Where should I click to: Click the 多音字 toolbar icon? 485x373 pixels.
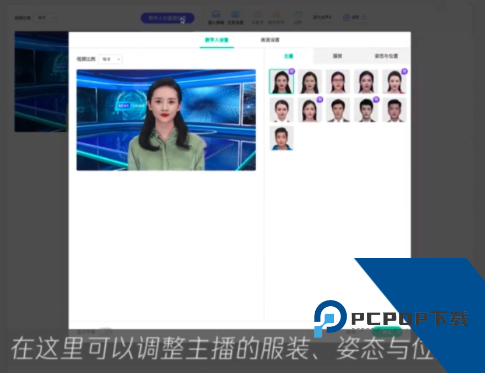pyautogui.click(x=257, y=18)
